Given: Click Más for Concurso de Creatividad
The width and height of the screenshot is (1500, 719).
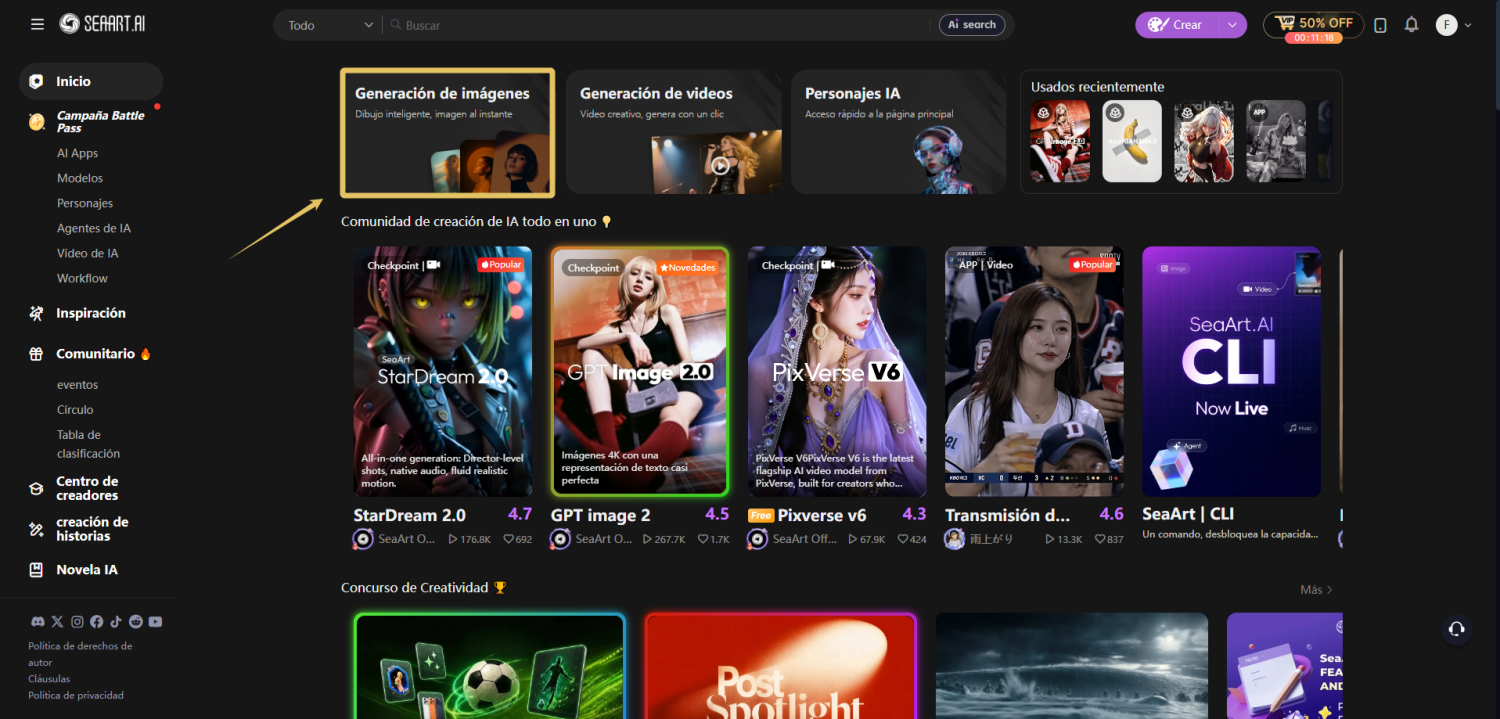Looking at the screenshot, I should [x=1316, y=590].
